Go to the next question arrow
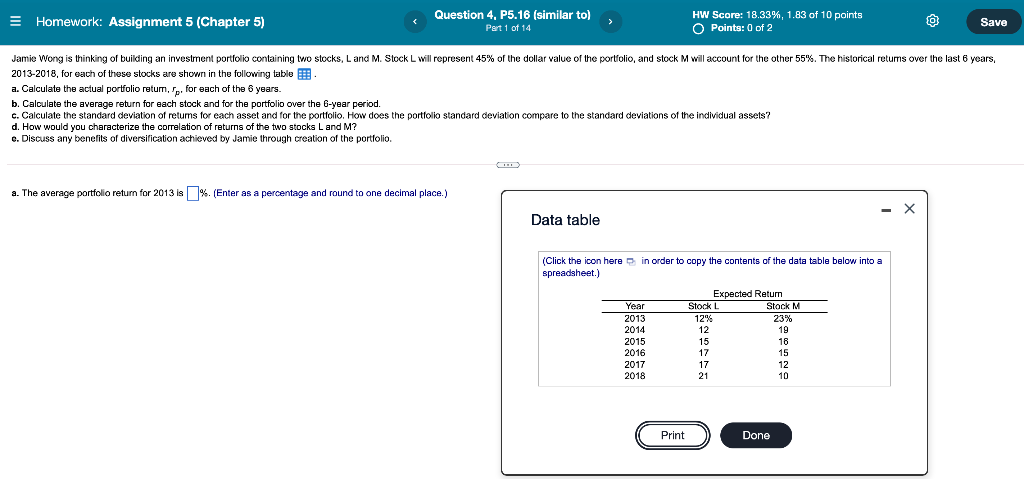1024x479 pixels. click(610, 22)
